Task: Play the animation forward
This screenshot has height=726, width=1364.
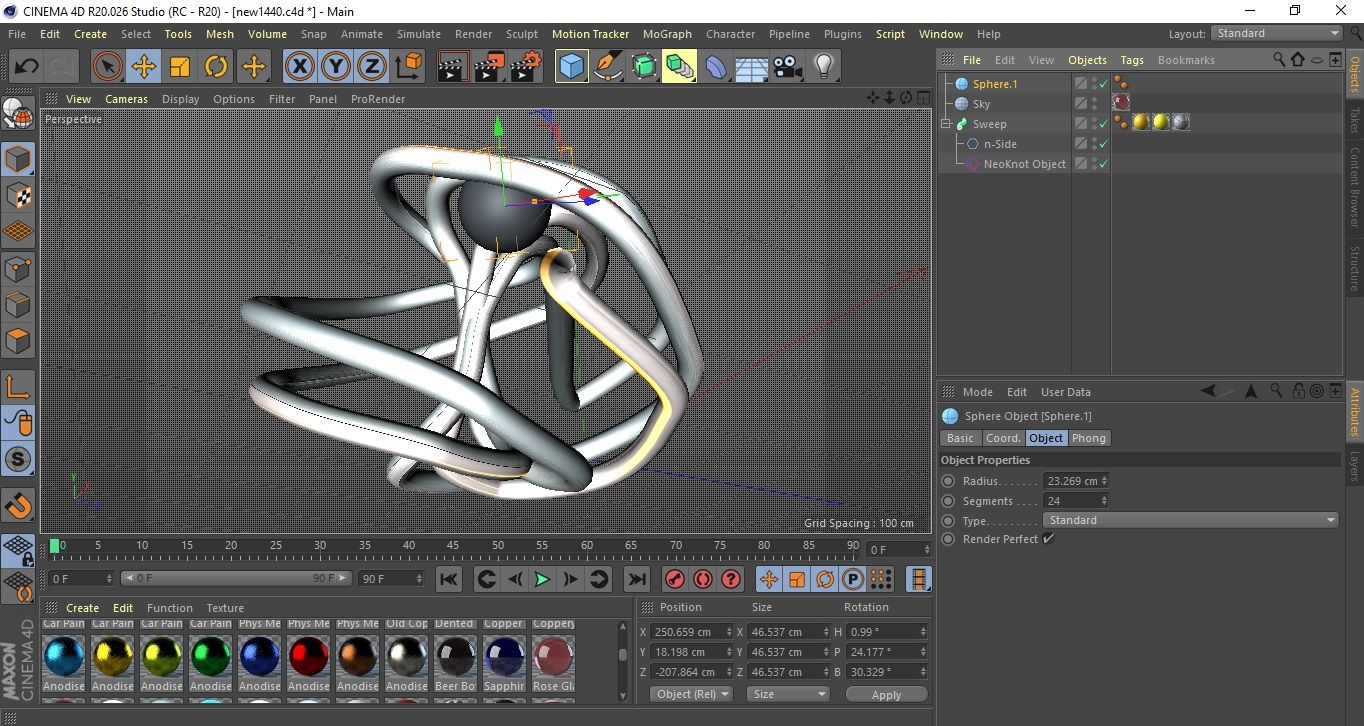Action: tap(541, 579)
